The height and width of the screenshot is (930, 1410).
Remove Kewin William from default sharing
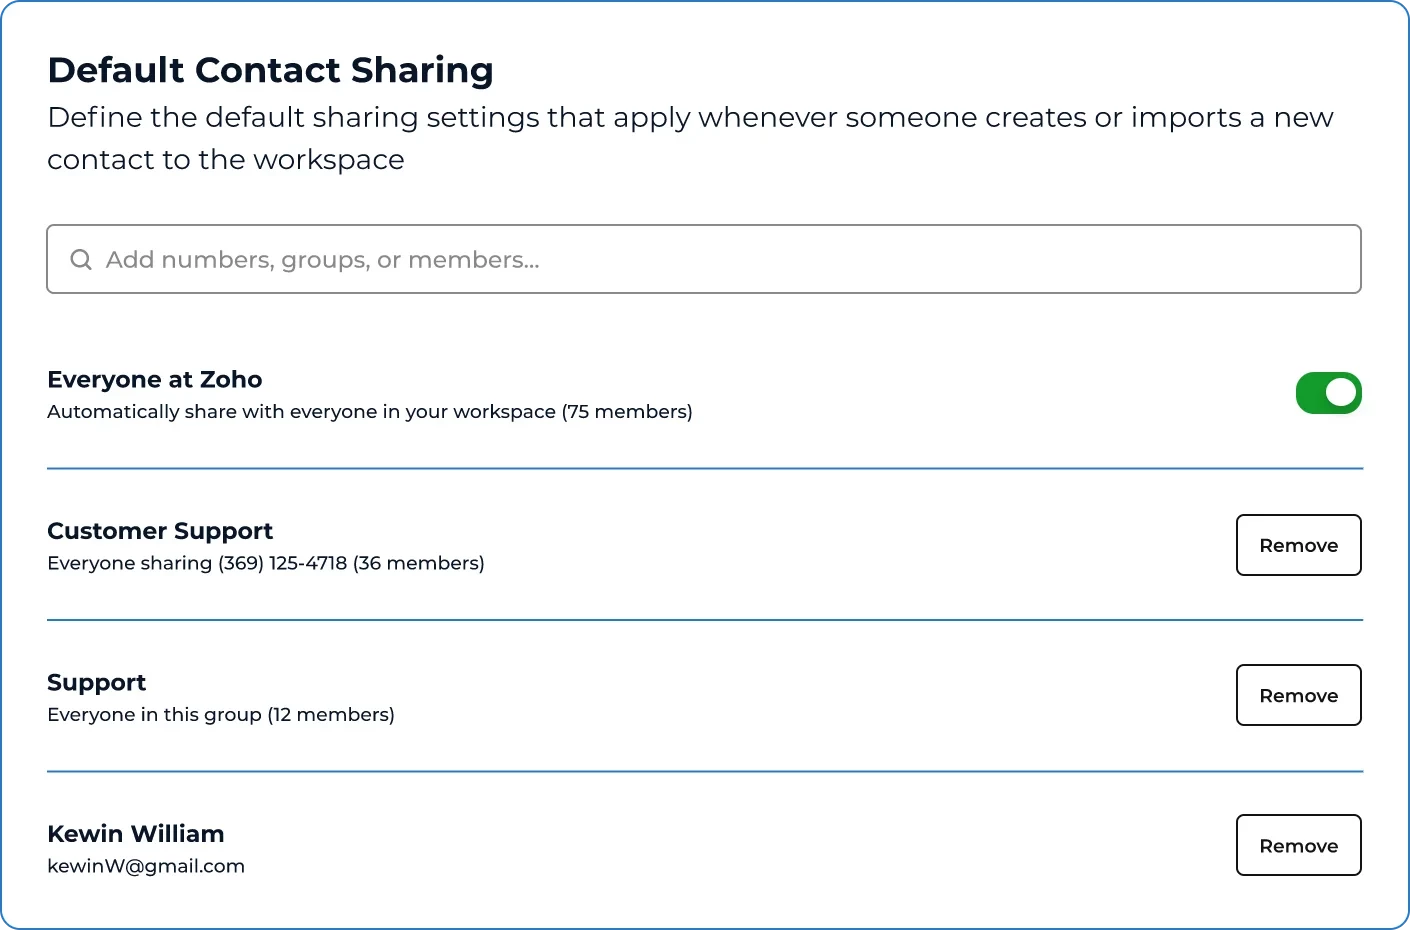click(1298, 845)
